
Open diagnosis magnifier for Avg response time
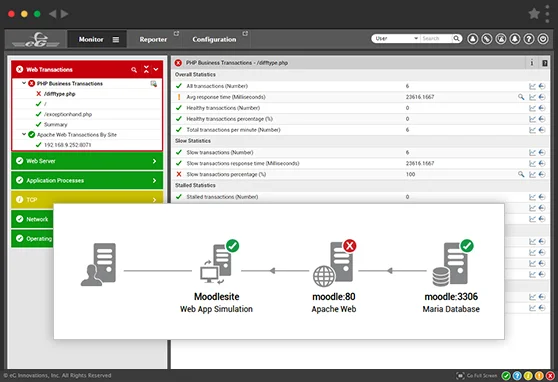point(521,97)
